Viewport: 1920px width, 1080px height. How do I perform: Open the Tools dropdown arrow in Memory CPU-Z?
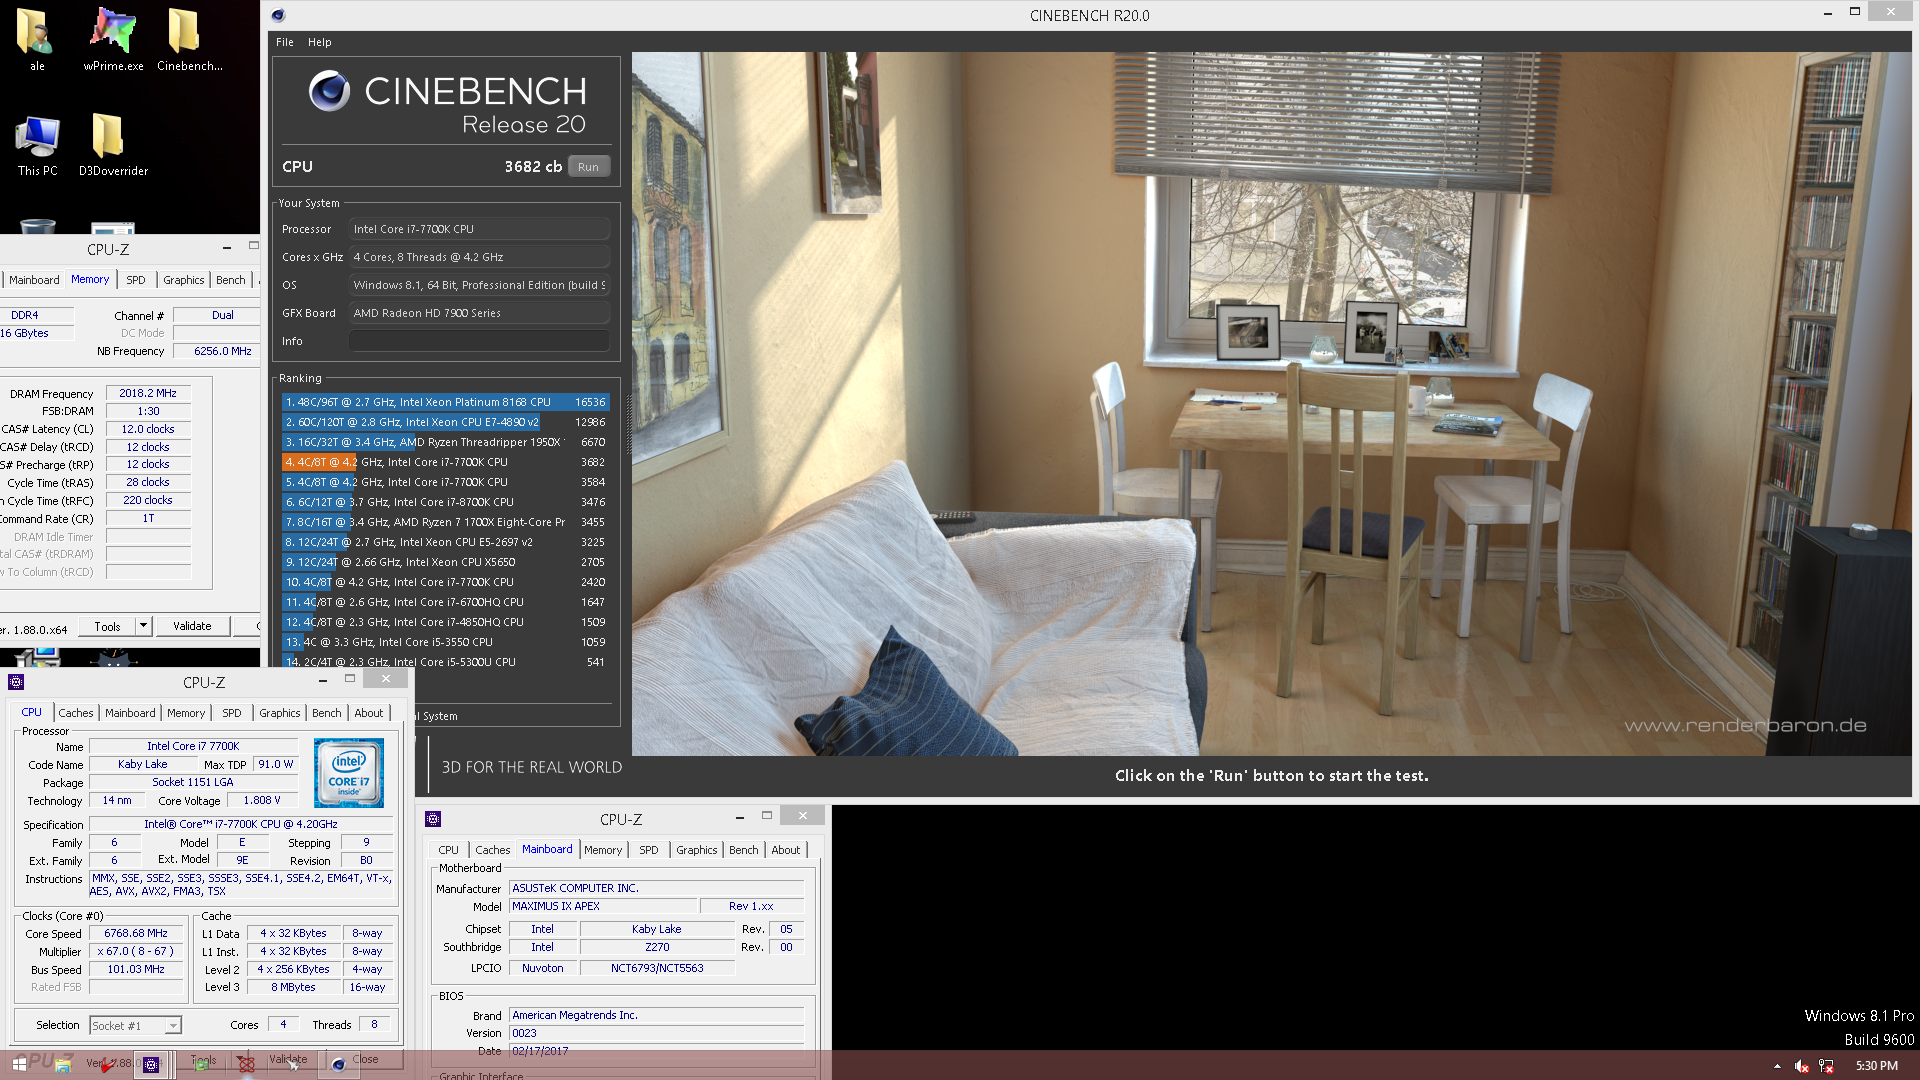tap(143, 626)
